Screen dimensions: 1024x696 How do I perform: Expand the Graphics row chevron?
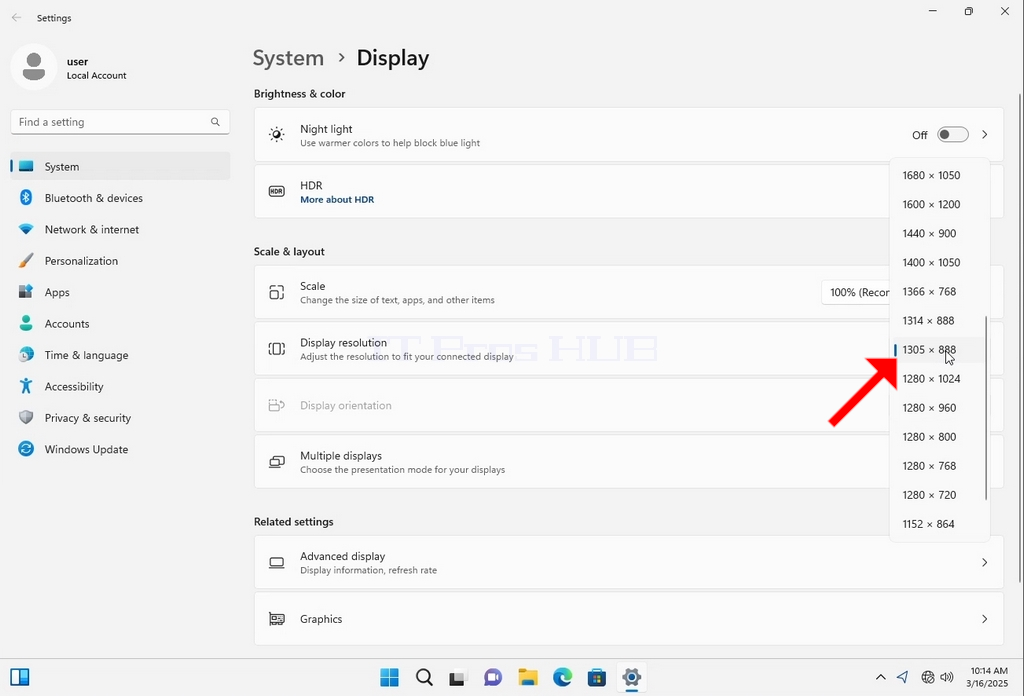coord(984,619)
